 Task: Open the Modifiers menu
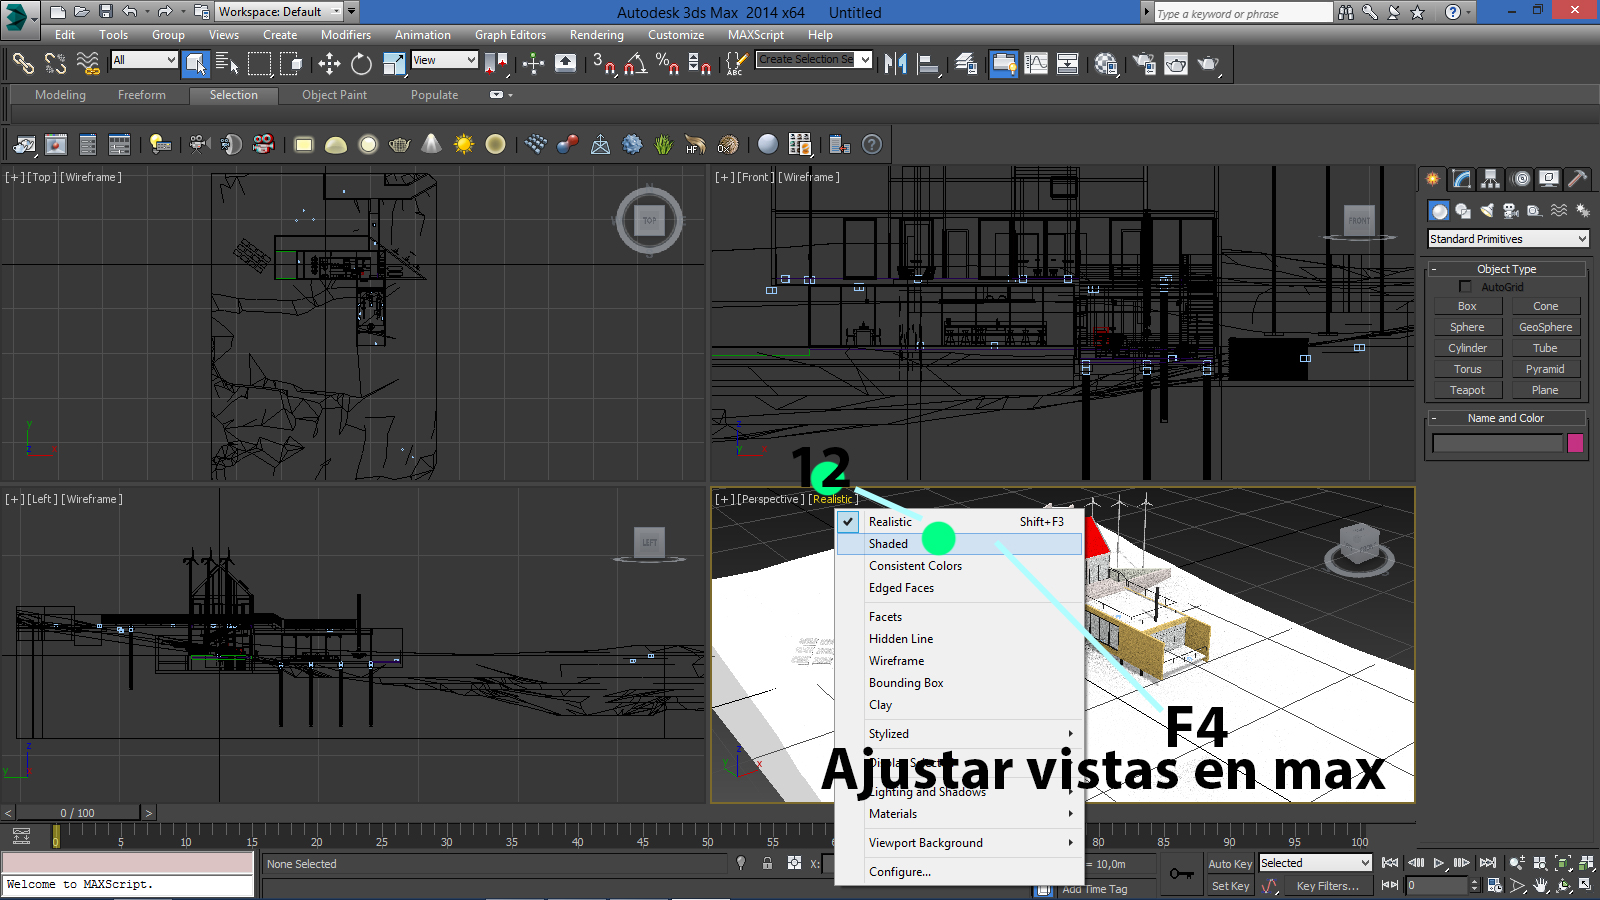pyautogui.click(x=346, y=35)
